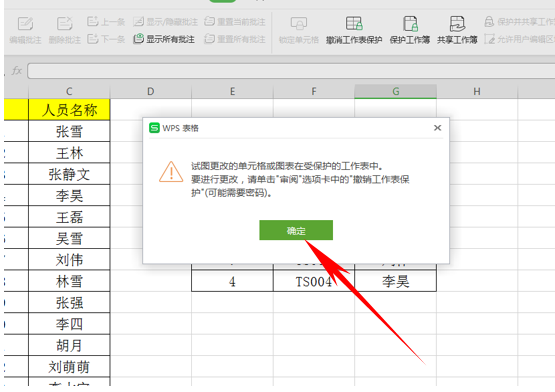
Task: Select cell containing 李四
Action: coord(69,324)
